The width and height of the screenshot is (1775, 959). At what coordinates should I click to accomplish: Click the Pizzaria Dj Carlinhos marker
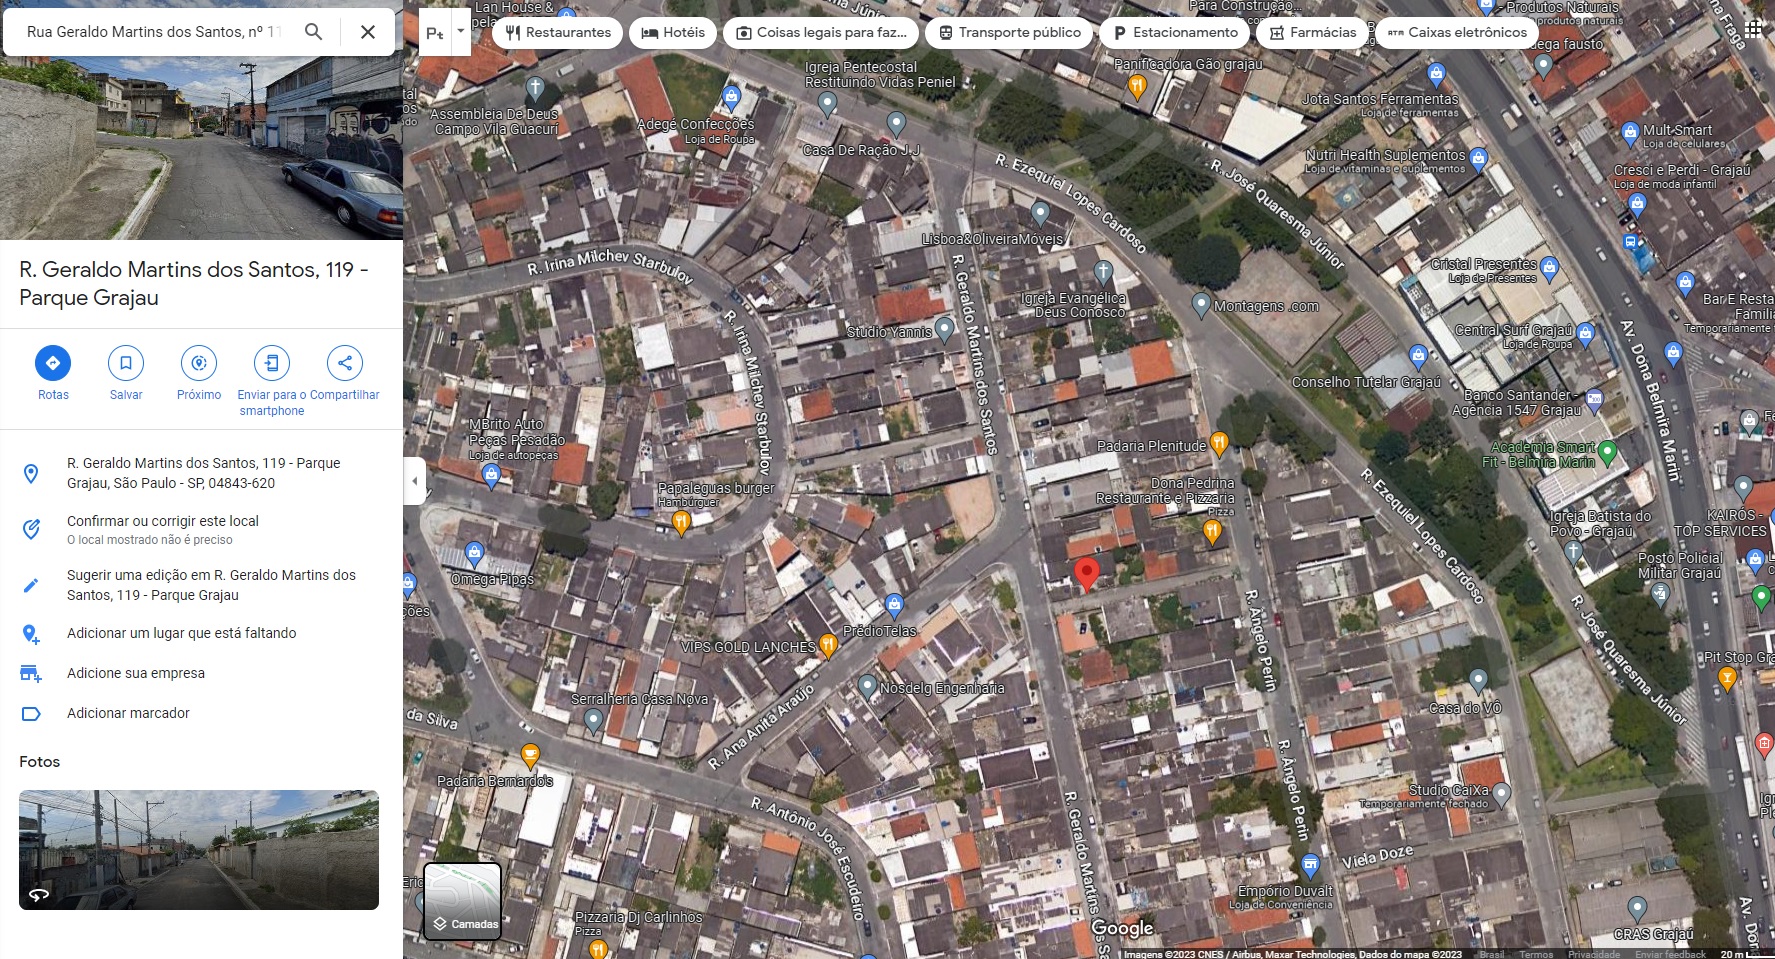tap(597, 948)
